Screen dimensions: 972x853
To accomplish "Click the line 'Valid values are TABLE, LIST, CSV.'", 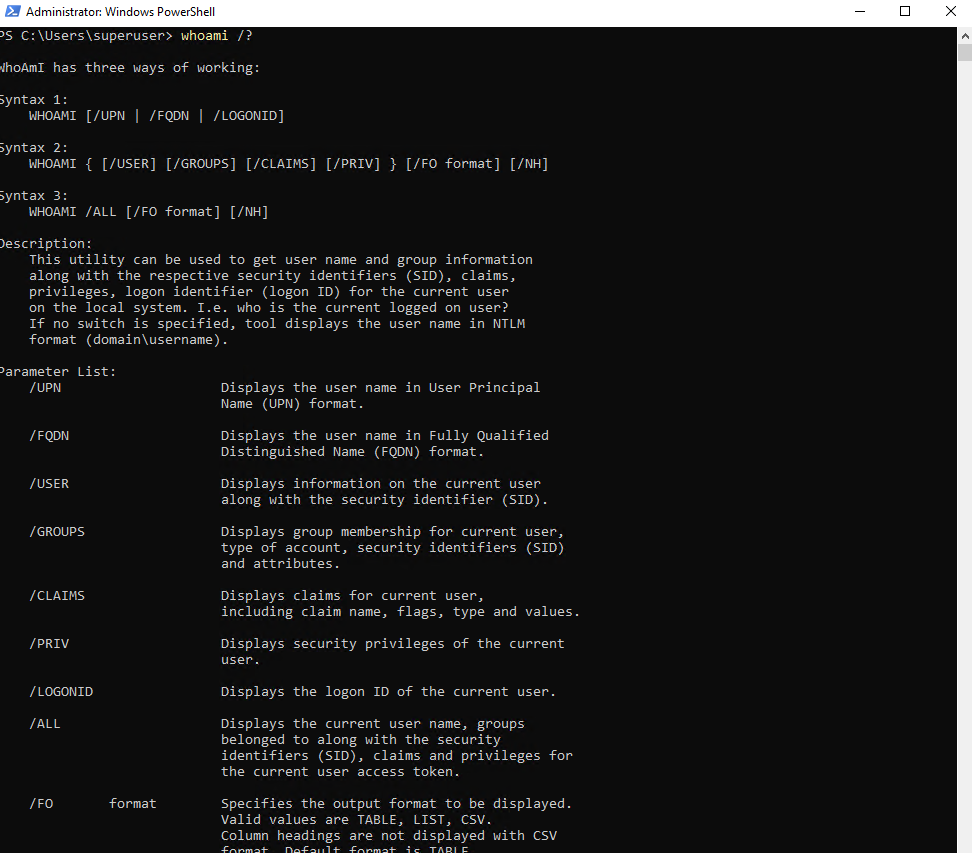I will tap(356, 820).
